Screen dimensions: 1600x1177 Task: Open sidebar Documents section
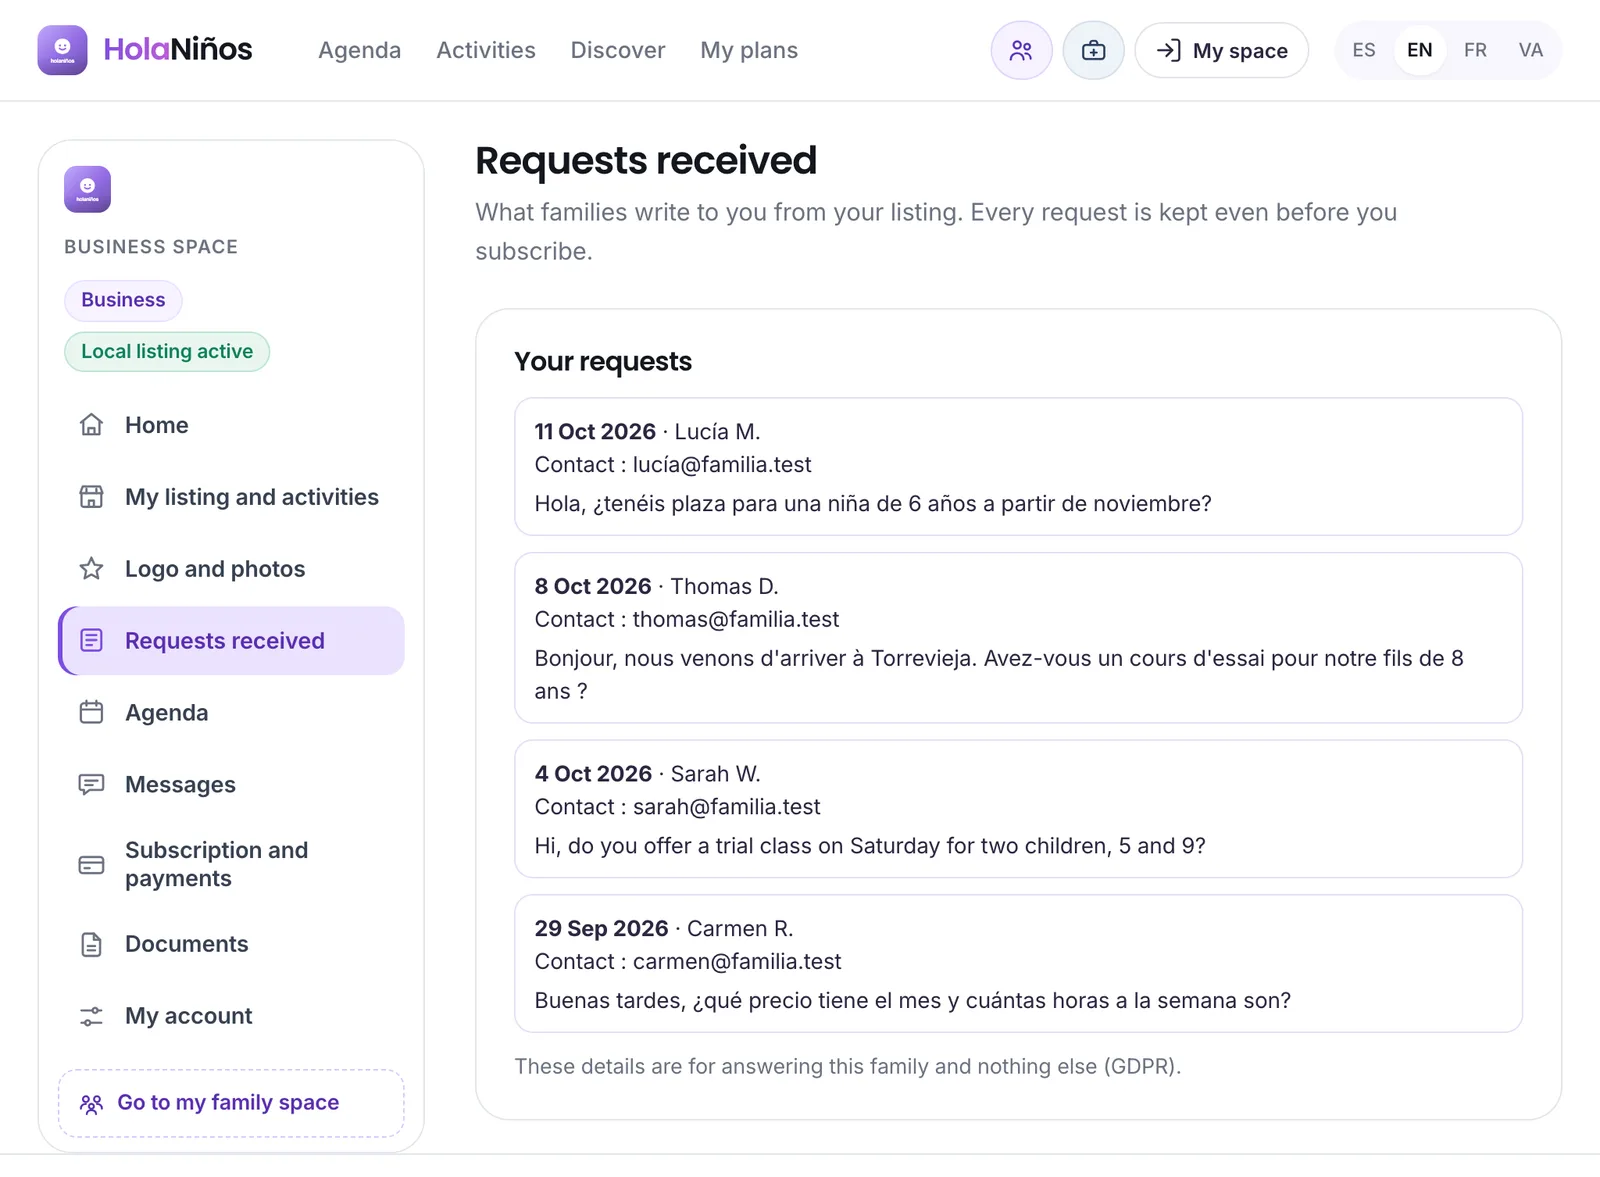pos(231,944)
